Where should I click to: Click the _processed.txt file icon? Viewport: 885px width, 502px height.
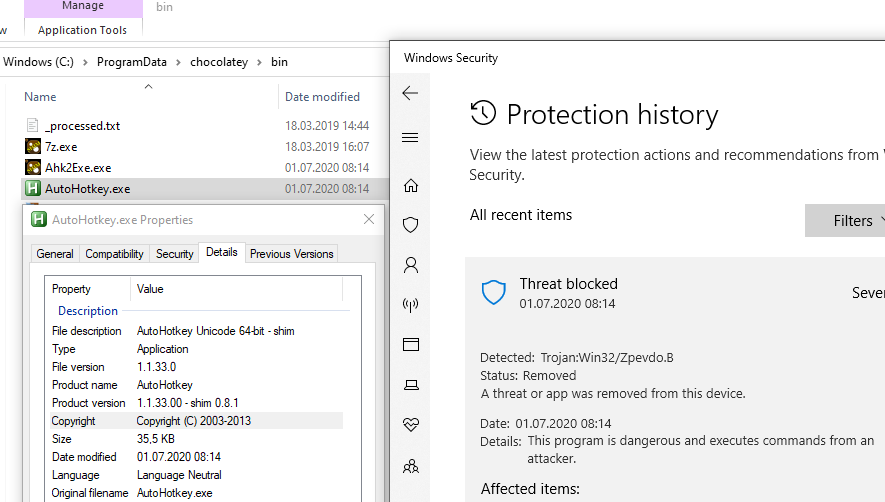pos(33,125)
